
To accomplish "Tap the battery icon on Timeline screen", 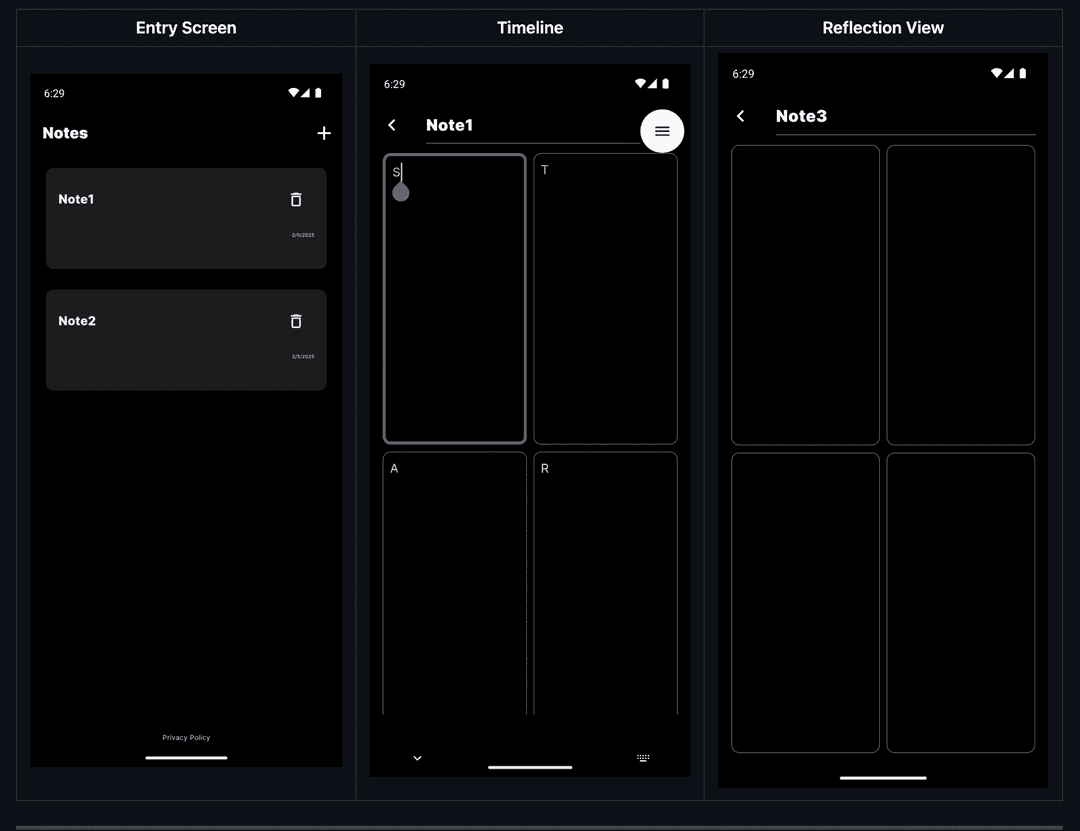I will pos(665,83).
